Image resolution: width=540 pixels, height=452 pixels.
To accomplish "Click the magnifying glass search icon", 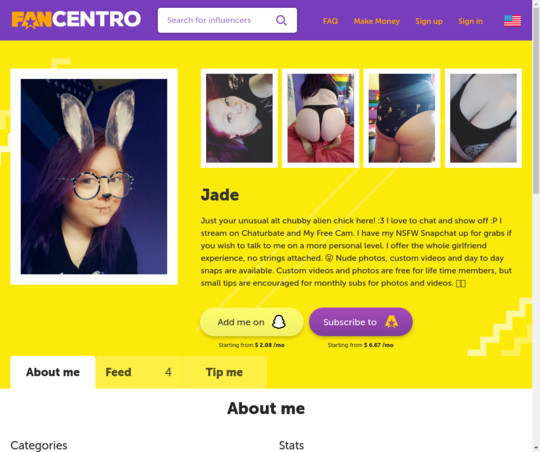I will 281,20.
